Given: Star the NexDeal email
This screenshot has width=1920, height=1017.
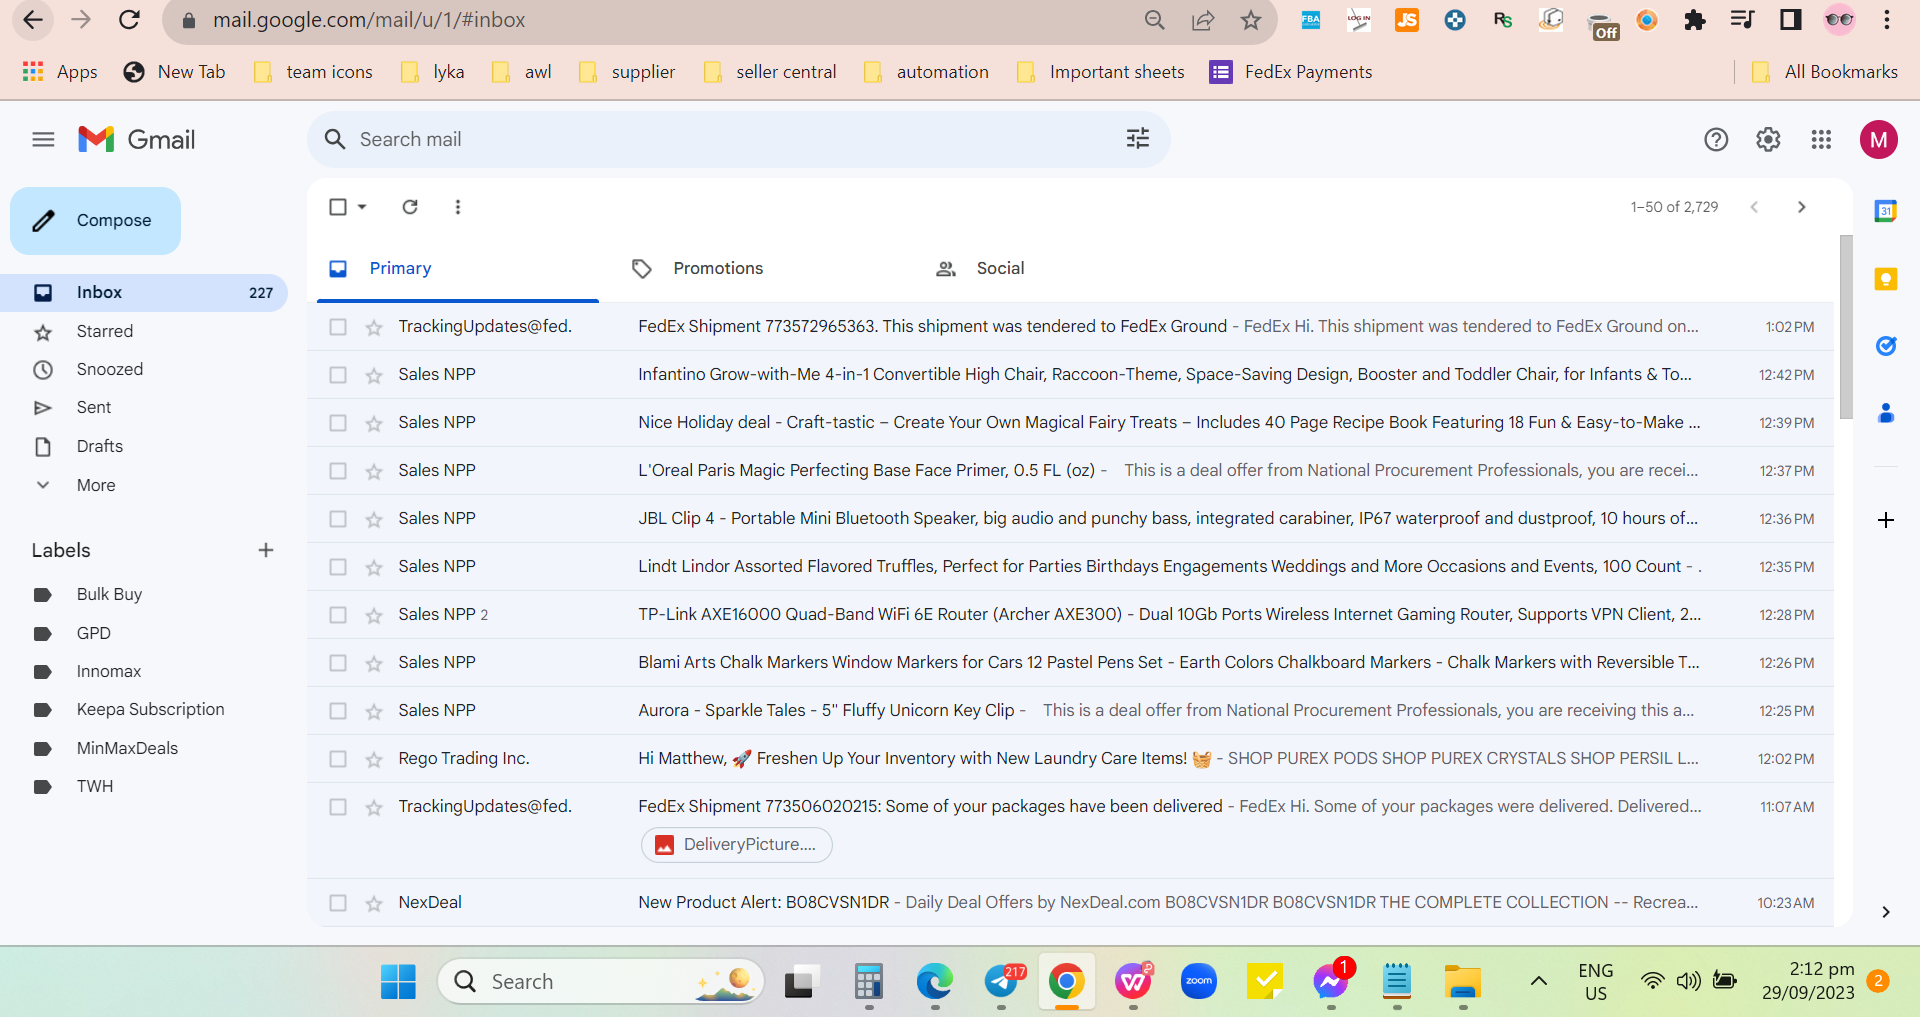Looking at the screenshot, I should point(374,903).
